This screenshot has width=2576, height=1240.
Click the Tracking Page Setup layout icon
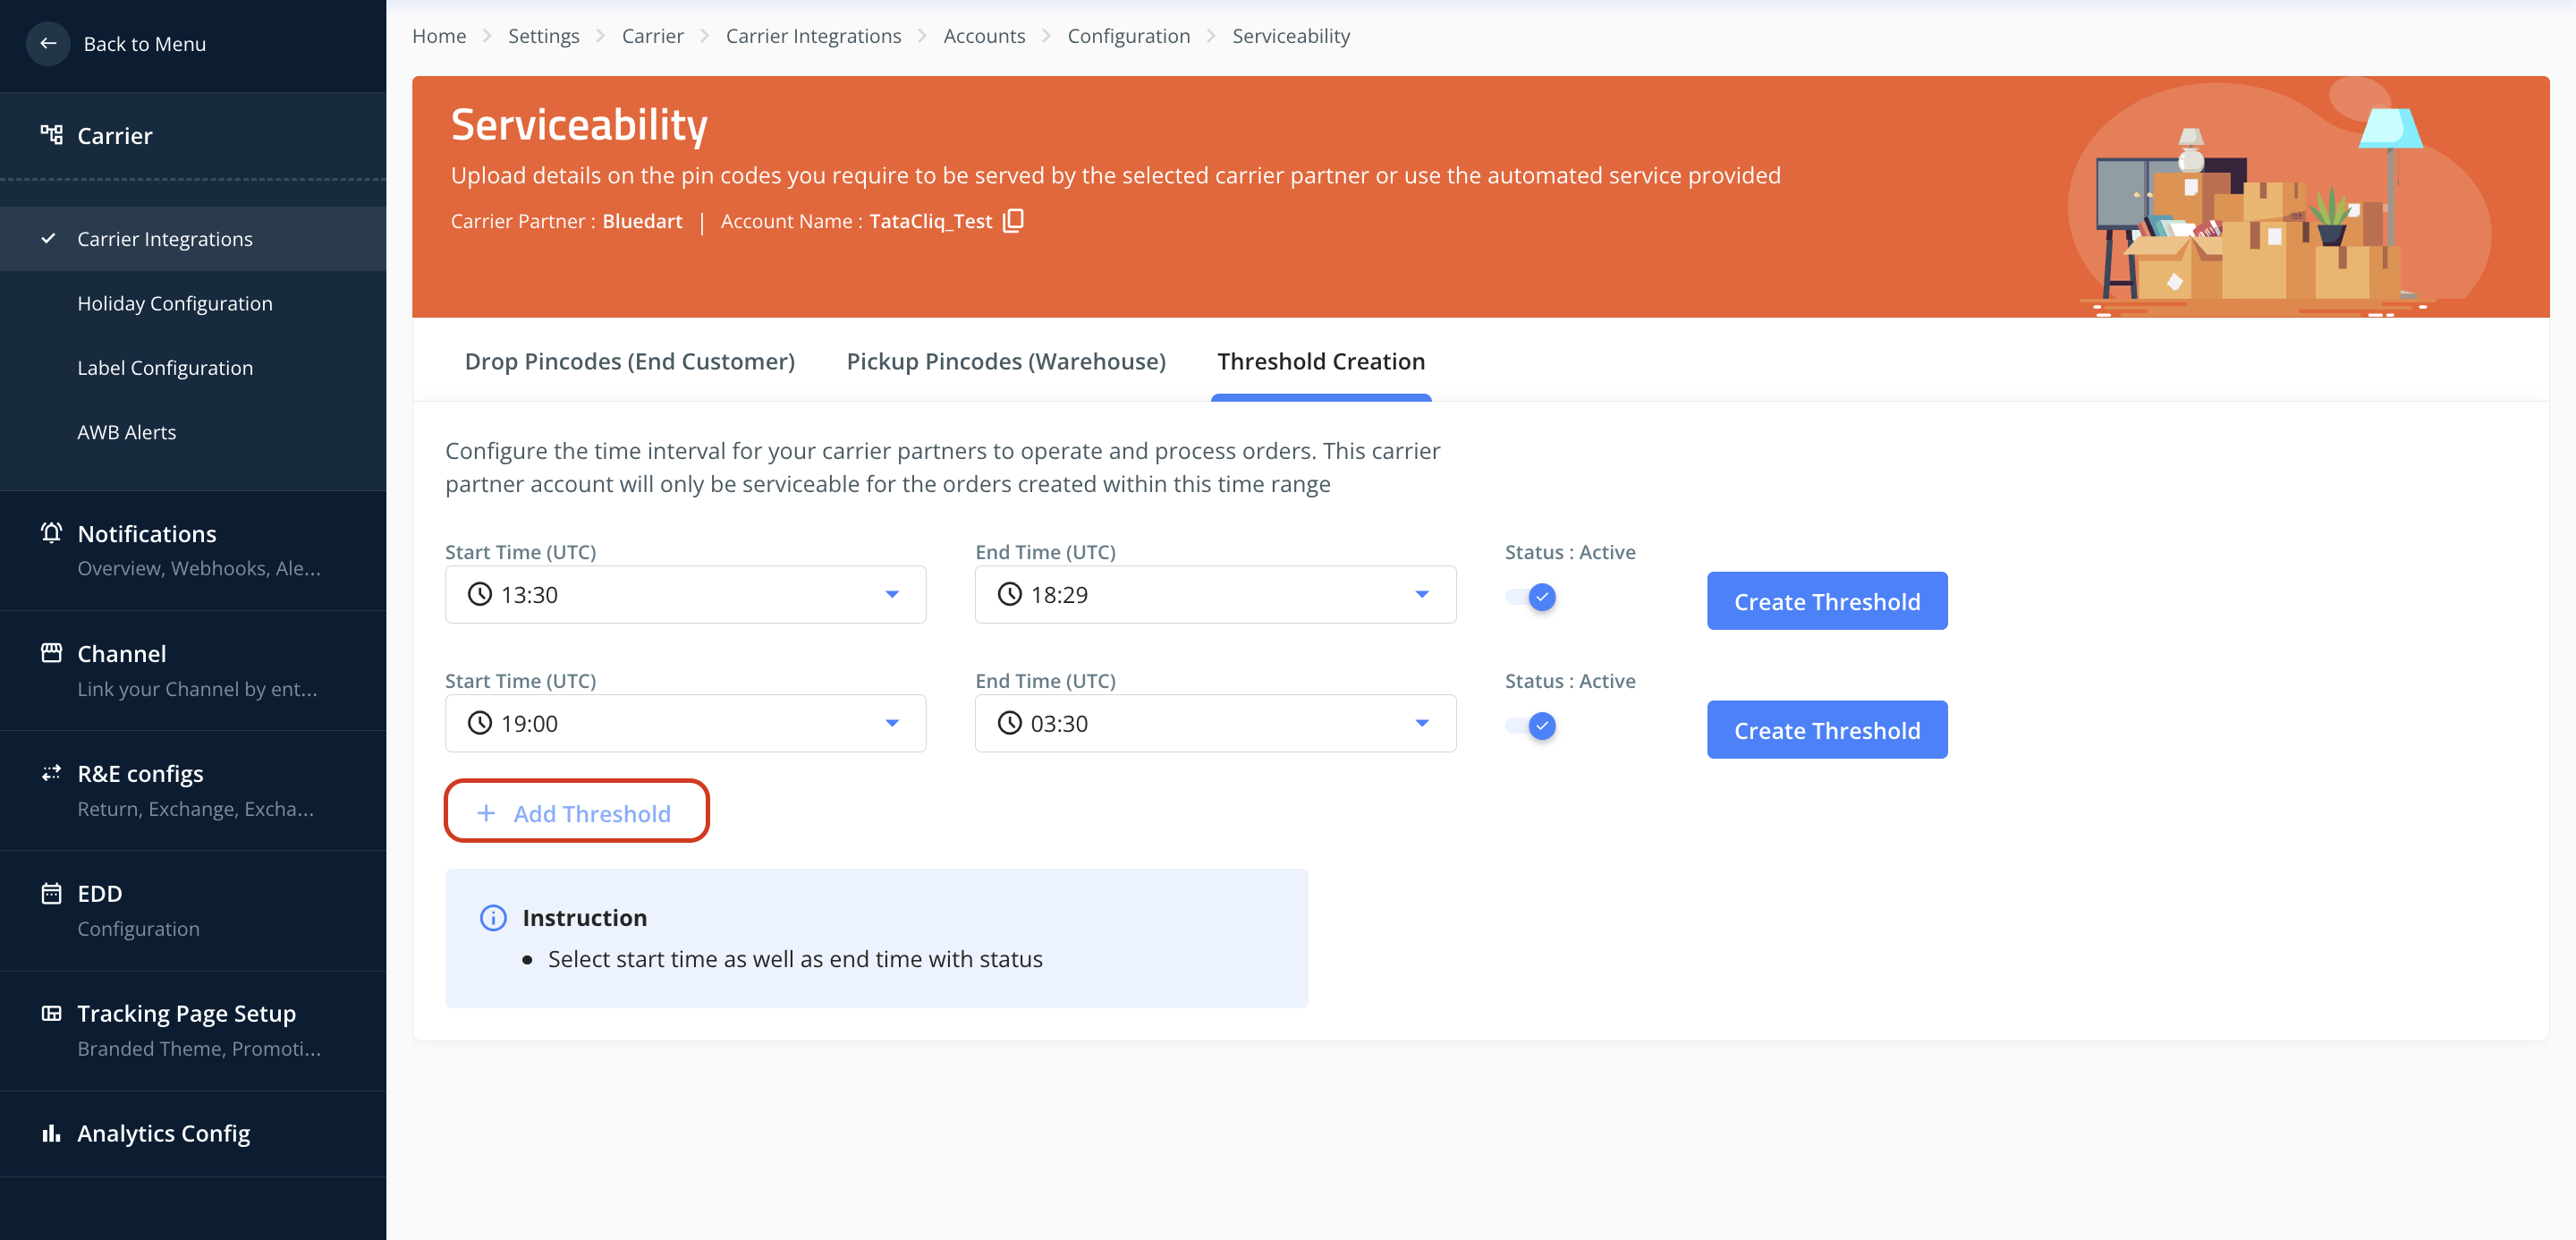pos(51,1013)
